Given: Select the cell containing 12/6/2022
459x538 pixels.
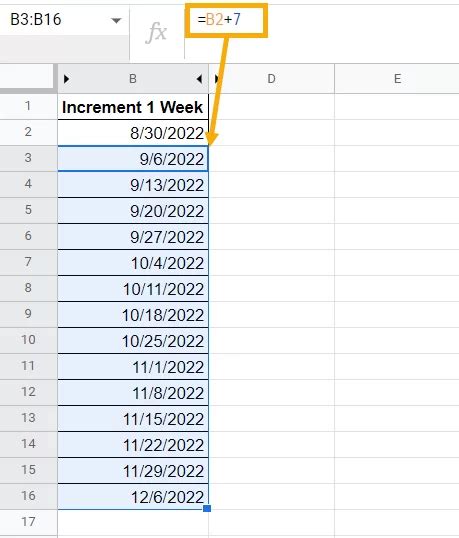Looking at the screenshot, I should tap(133, 496).
